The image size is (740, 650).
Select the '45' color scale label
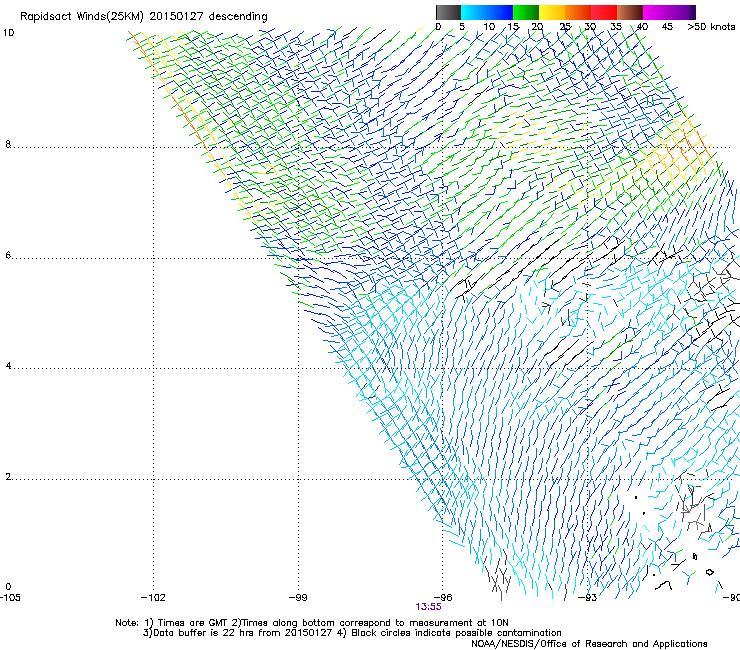pos(667,27)
